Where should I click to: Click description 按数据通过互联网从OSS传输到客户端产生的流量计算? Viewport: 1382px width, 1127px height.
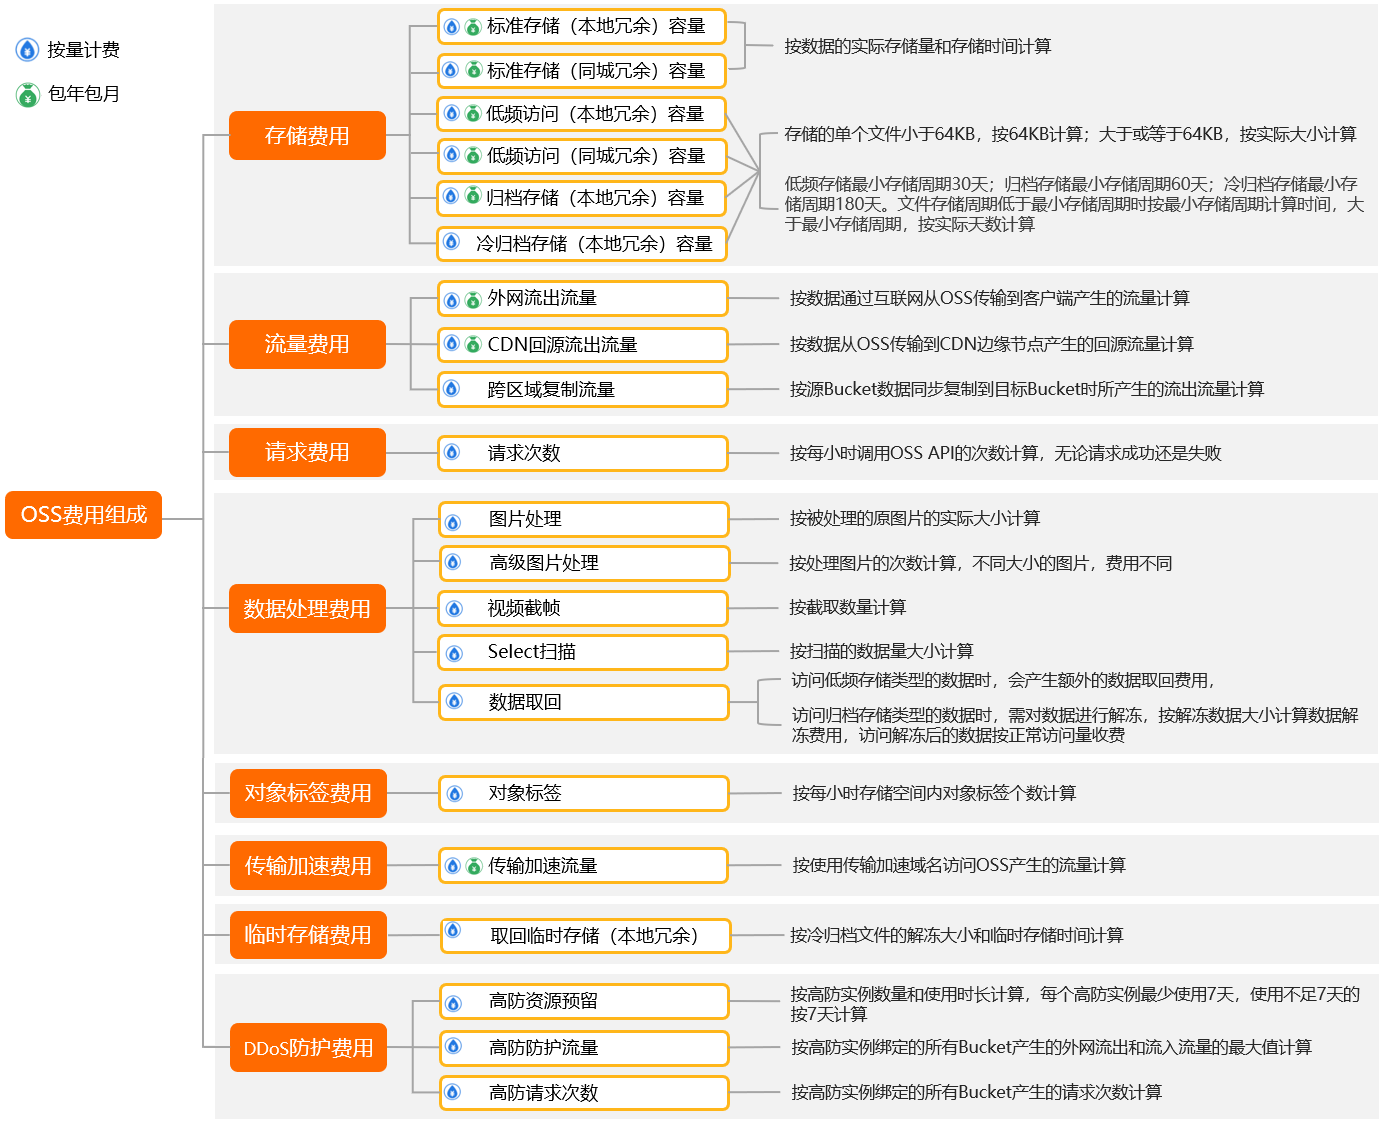989,298
